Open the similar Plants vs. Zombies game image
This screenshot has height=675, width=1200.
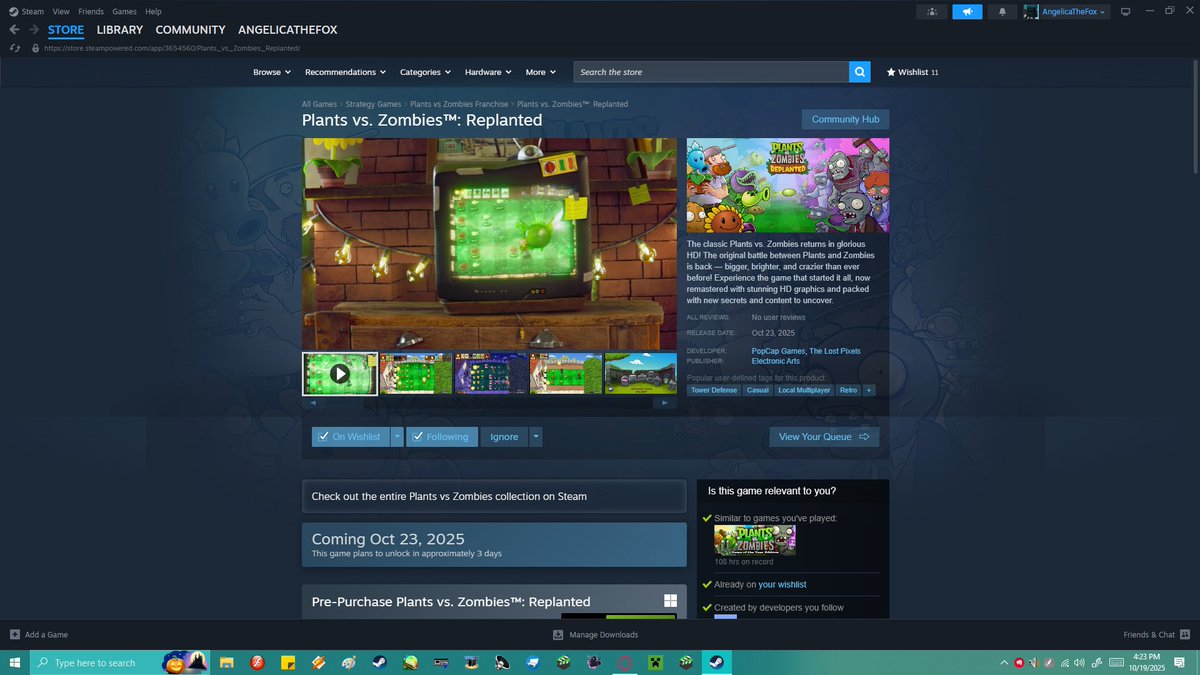755,540
